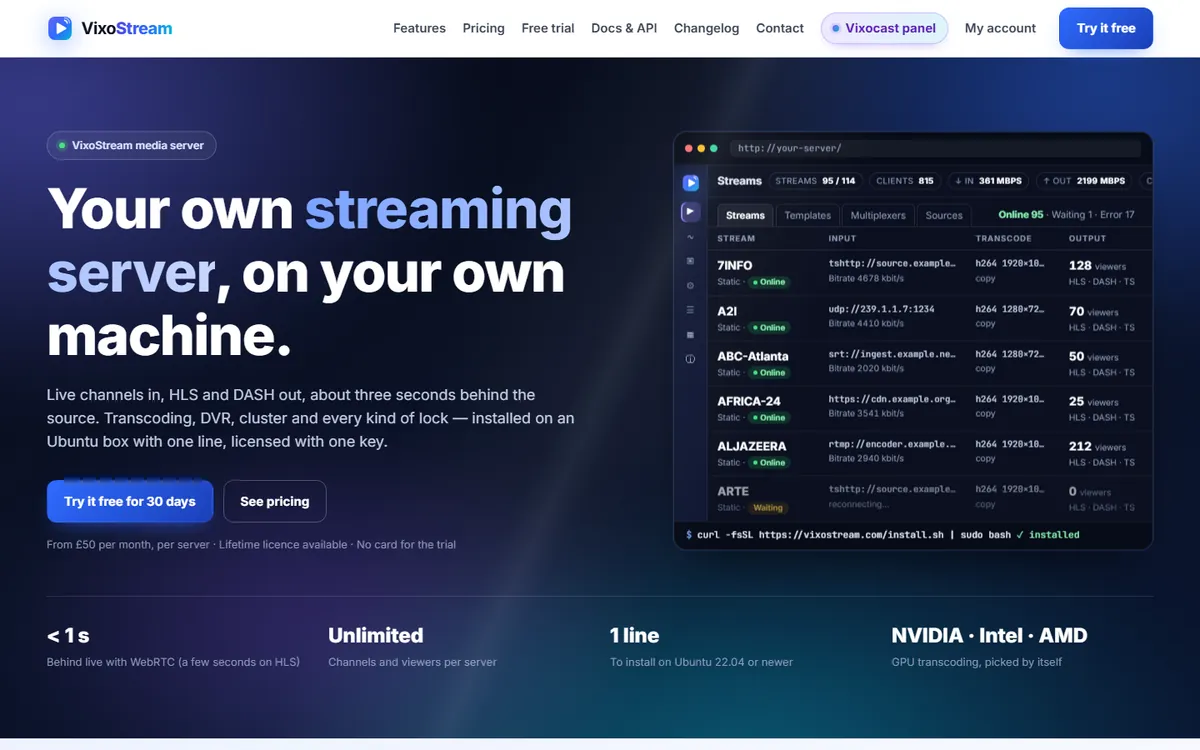1200x750 pixels.
Task: Click the NVIDIA · Intel · AMD heading
Action: [989, 635]
